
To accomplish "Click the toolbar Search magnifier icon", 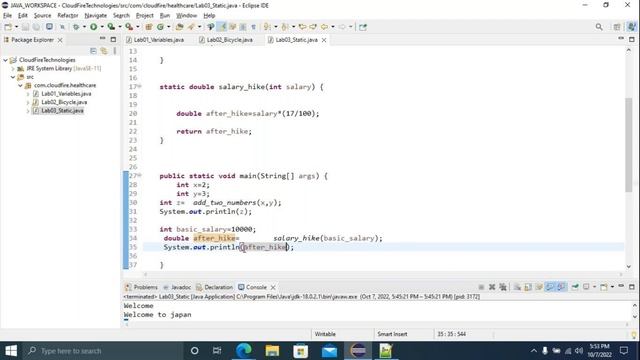I will pyautogui.click(x=599, y=27).
